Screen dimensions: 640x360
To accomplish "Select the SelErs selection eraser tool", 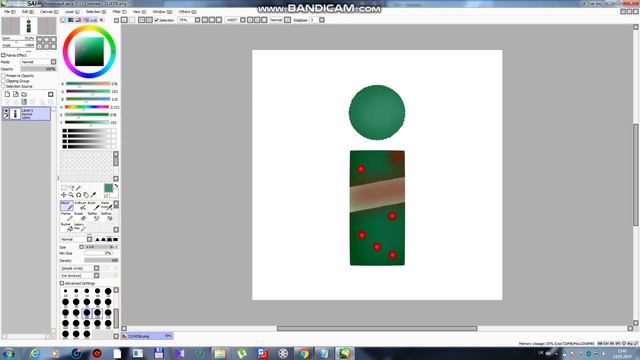I will [x=107, y=216].
